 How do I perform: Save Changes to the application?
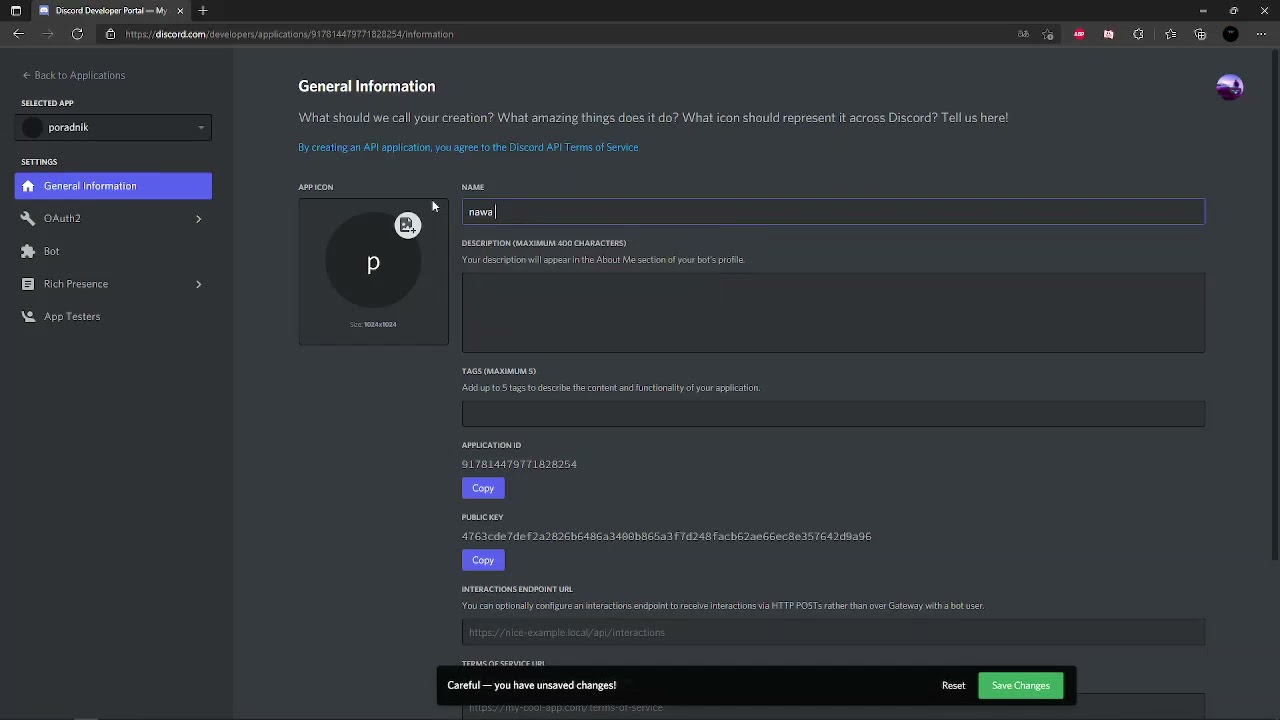(1021, 686)
